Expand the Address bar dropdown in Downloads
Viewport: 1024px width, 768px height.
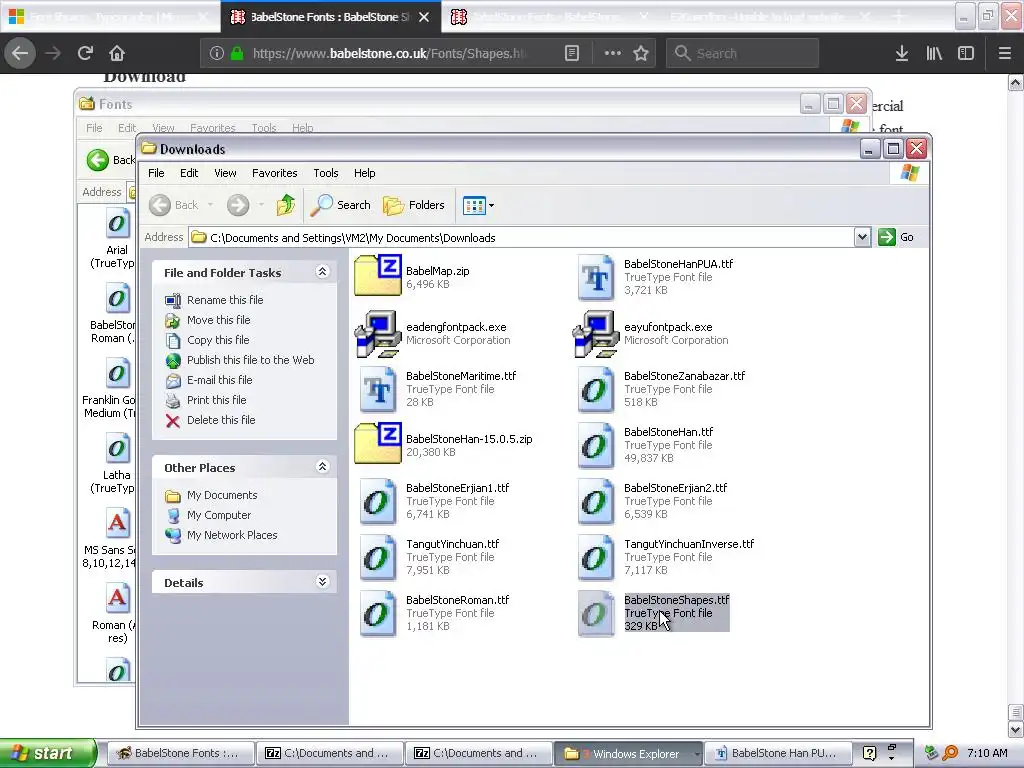click(862, 237)
